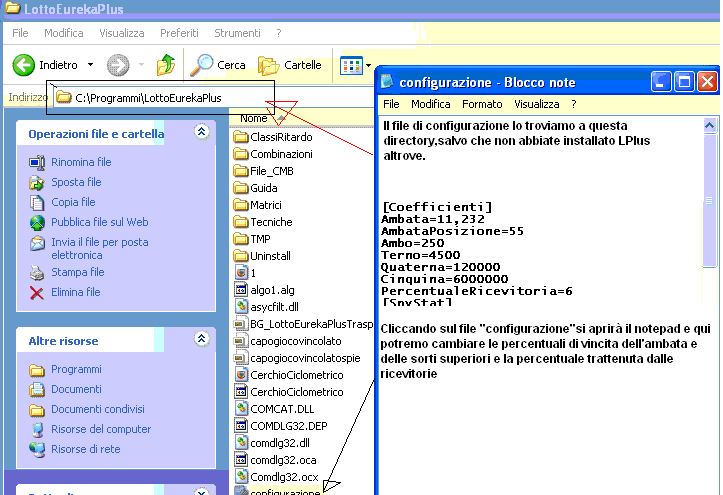Go up one folder level icon
Screen dimensions: 723x495
(x=166, y=65)
